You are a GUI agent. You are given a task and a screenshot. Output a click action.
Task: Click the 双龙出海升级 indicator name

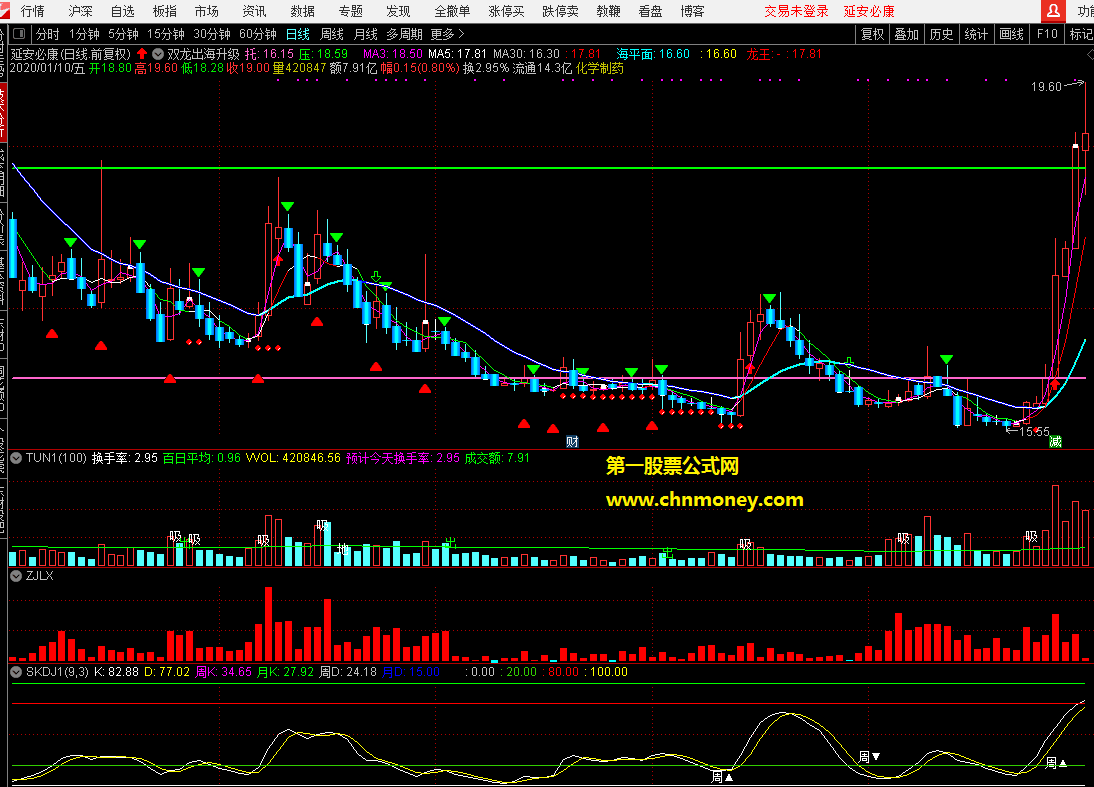point(203,54)
